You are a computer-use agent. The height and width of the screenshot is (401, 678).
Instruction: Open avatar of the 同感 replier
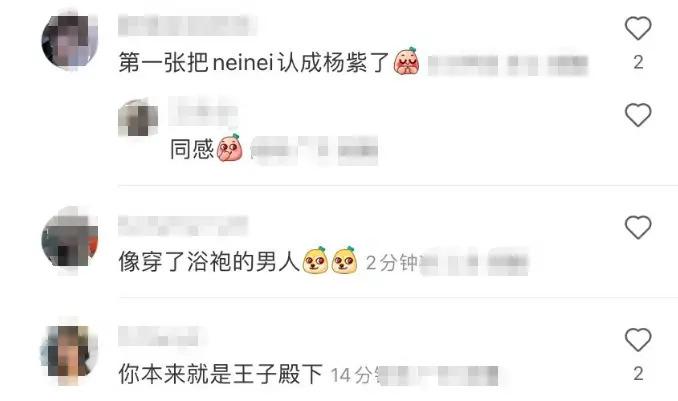(138, 118)
